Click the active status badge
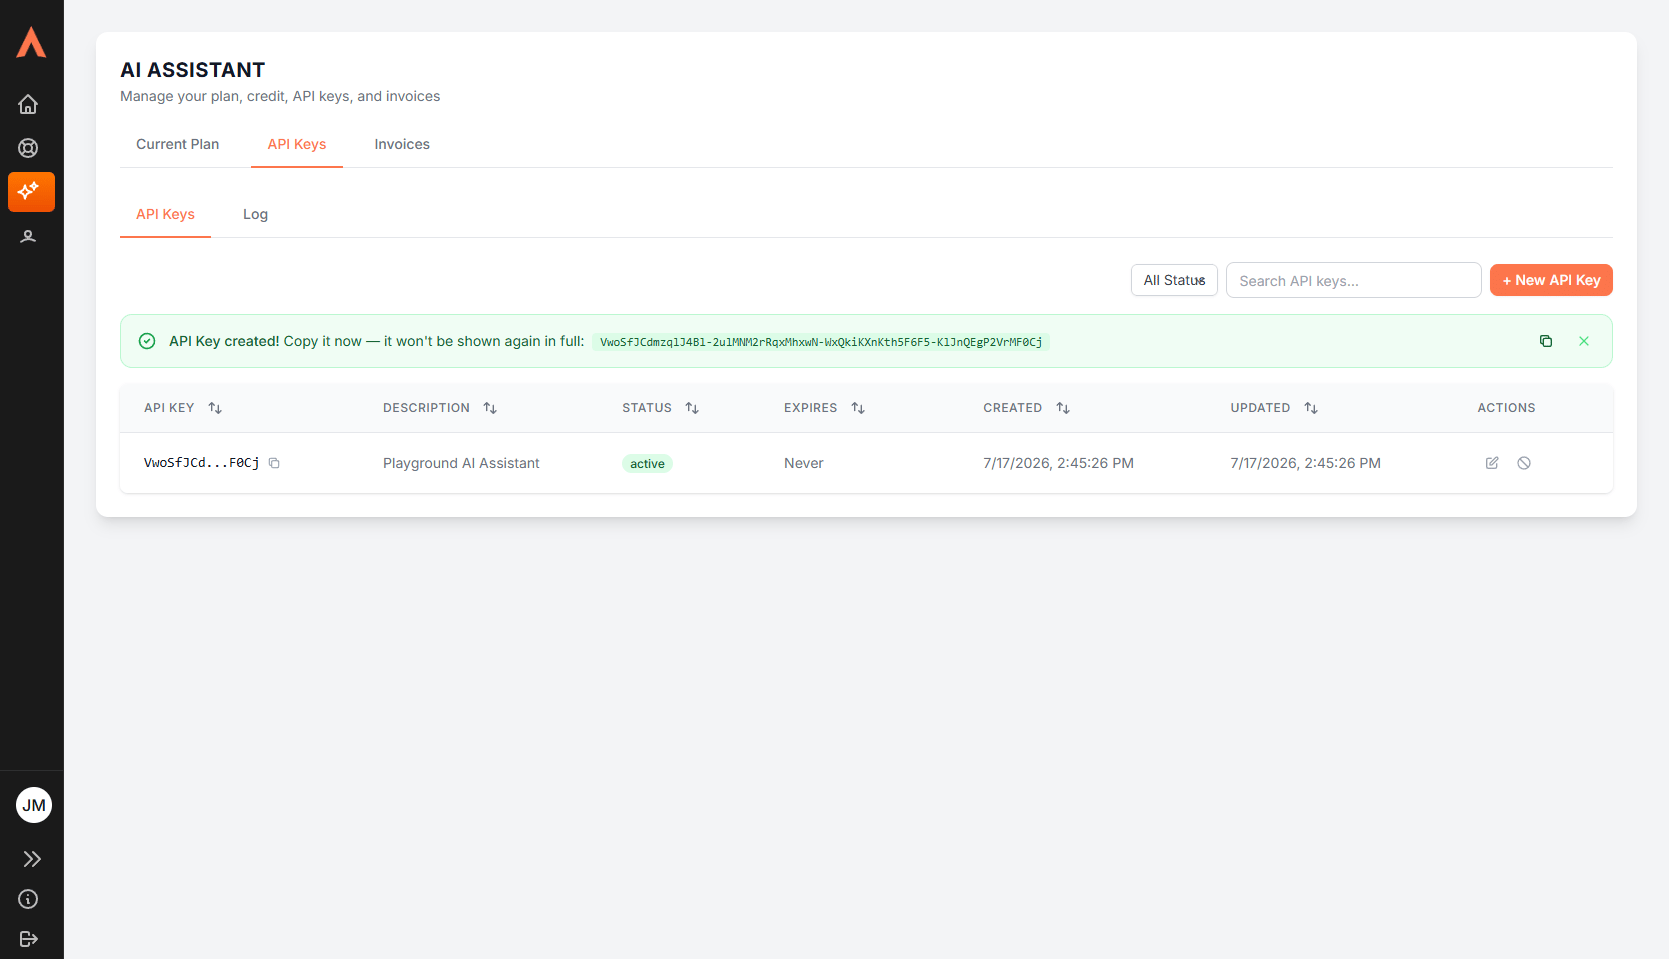This screenshot has height=959, width=1669. (x=647, y=463)
